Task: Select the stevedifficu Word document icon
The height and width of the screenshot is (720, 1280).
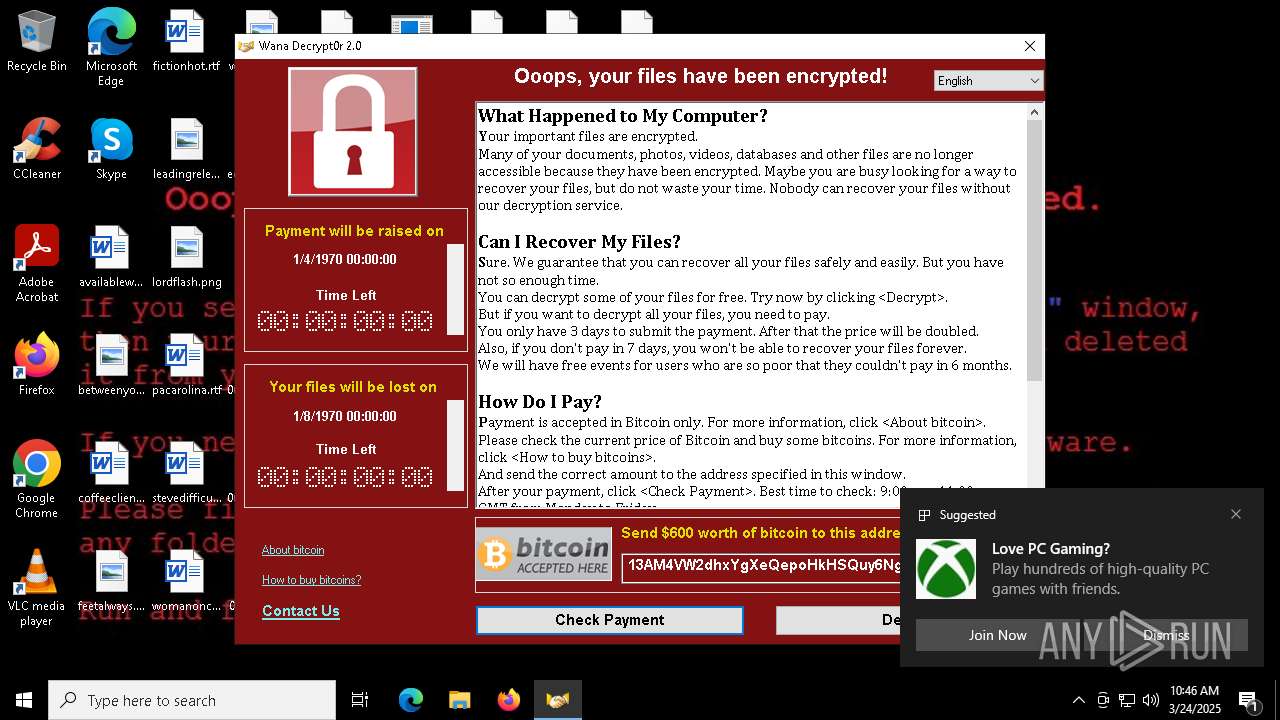Action: point(186,473)
